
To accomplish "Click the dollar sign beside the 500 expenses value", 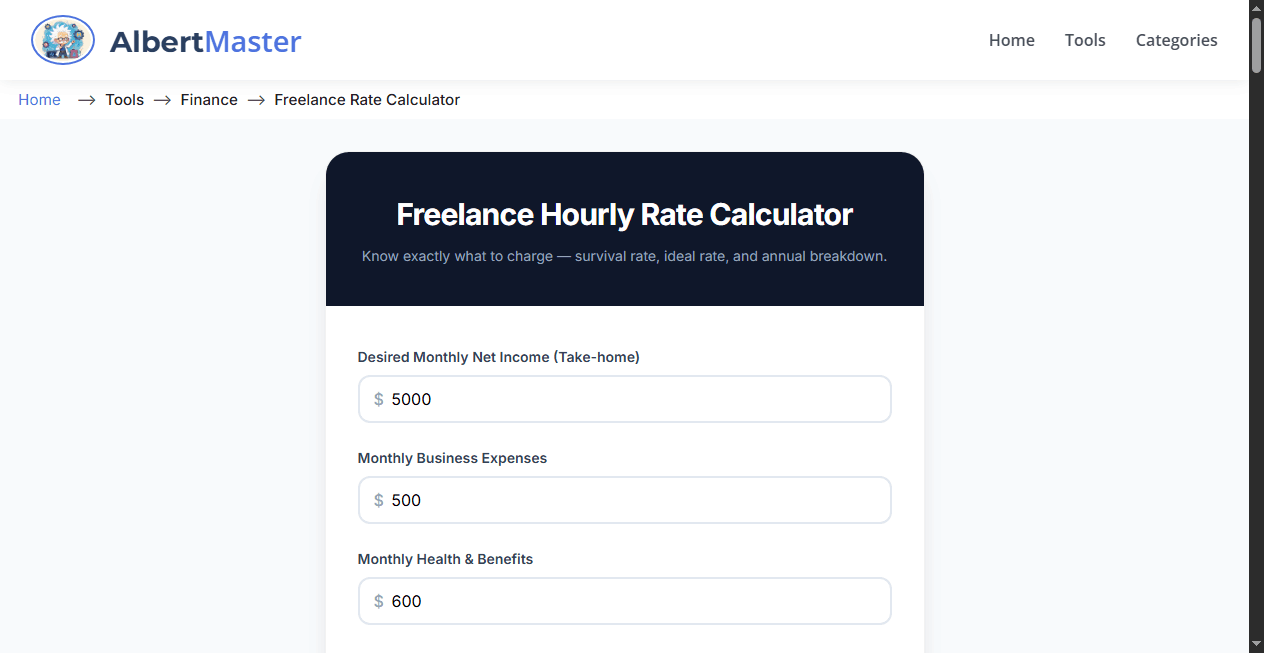I will tap(379, 500).
